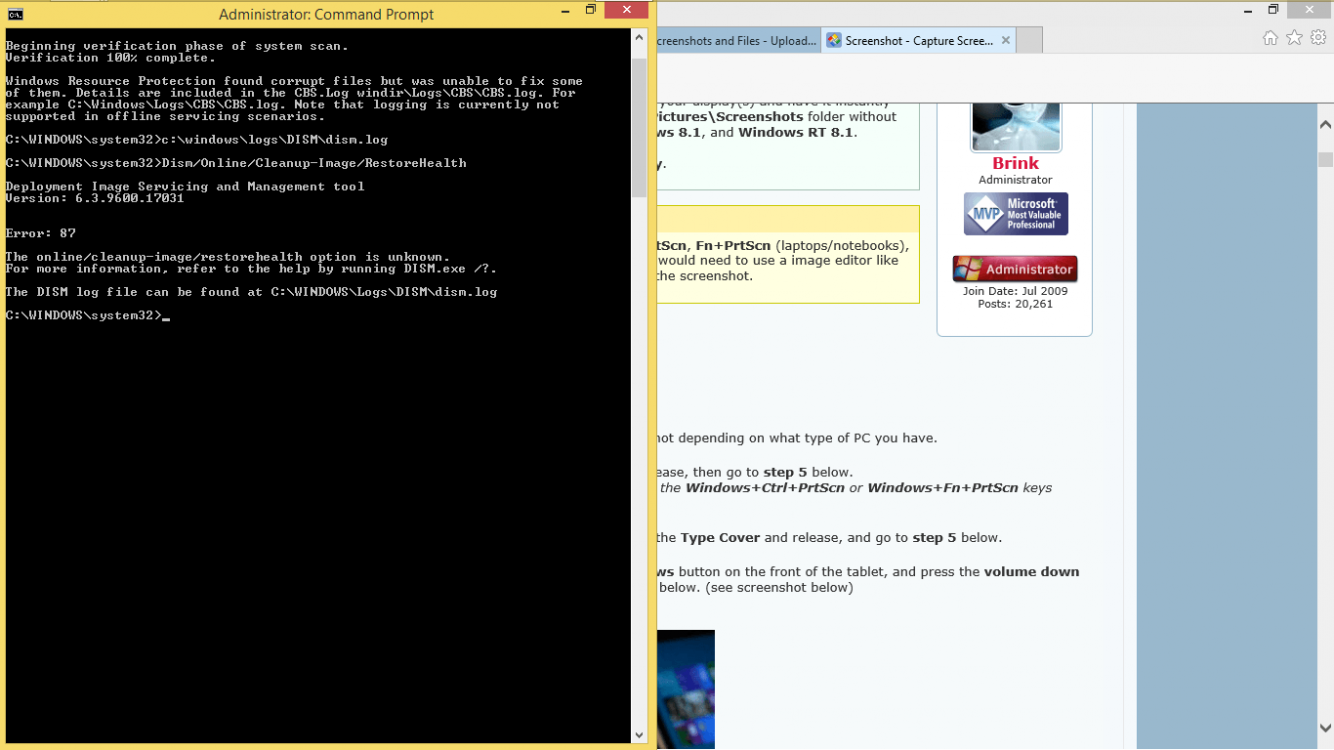Click 'Version: 6.3.9600.17031' text in Command Prompt
The height and width of the screenshot is (750, 1334).
coord(95,198)
